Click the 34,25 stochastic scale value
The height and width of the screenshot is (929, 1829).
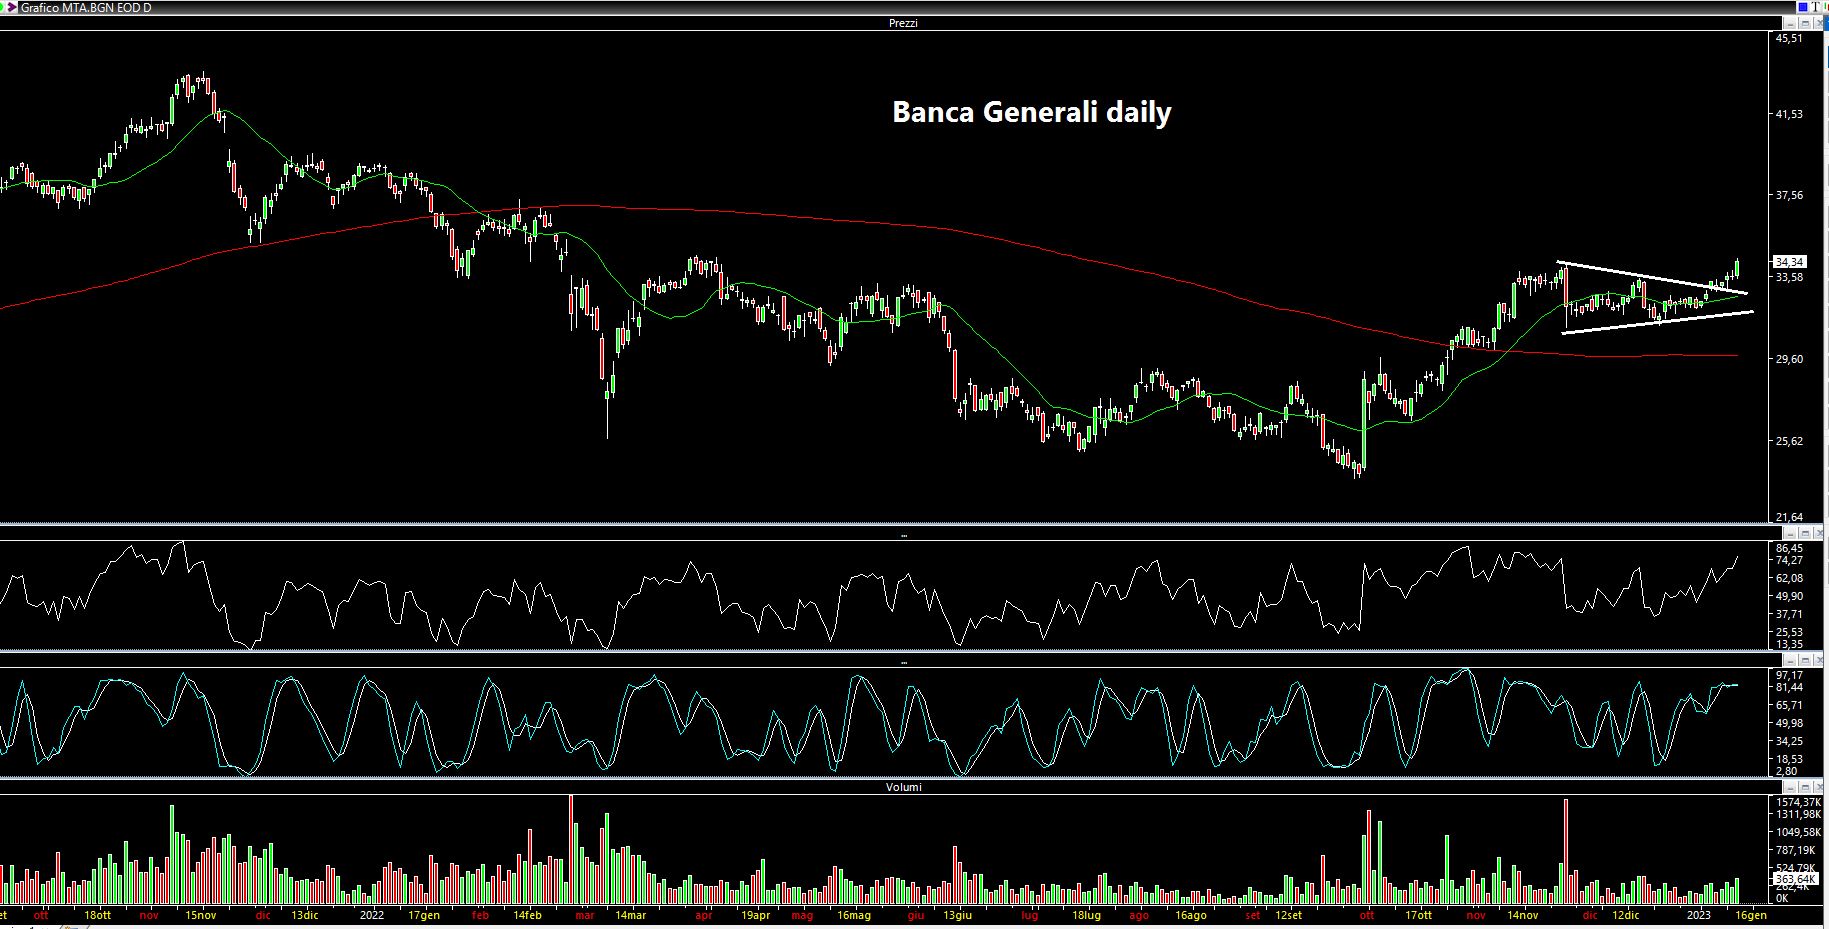(x=1789, y=741)
